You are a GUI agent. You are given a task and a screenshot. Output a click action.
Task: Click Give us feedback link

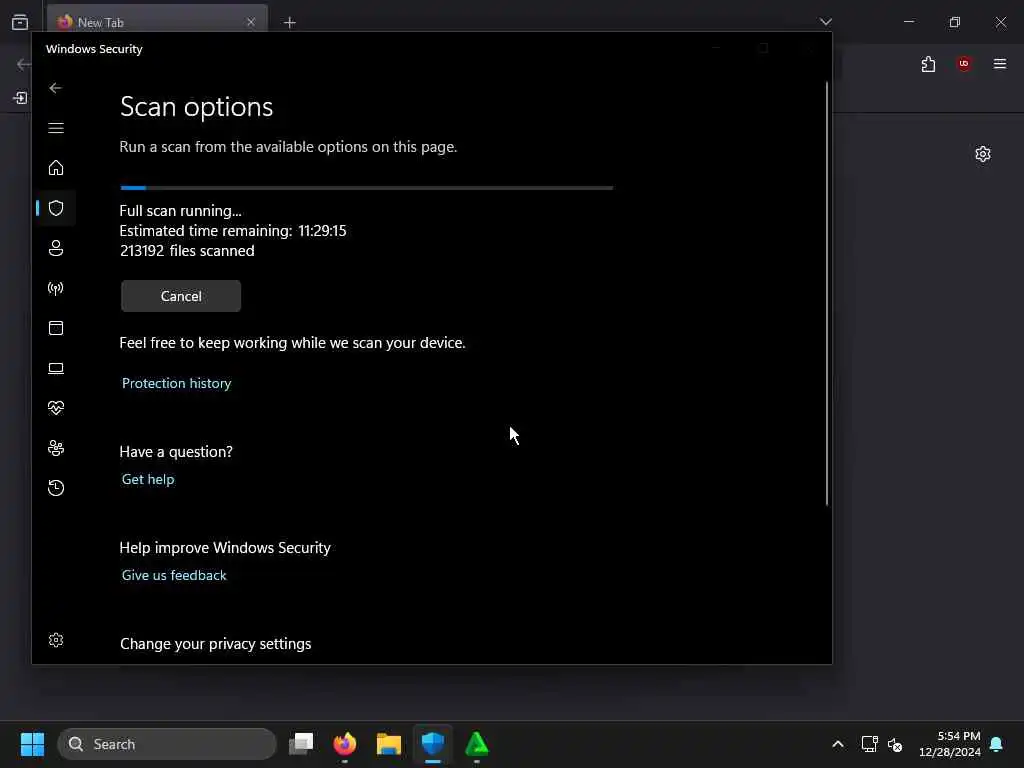coord(174,575)
